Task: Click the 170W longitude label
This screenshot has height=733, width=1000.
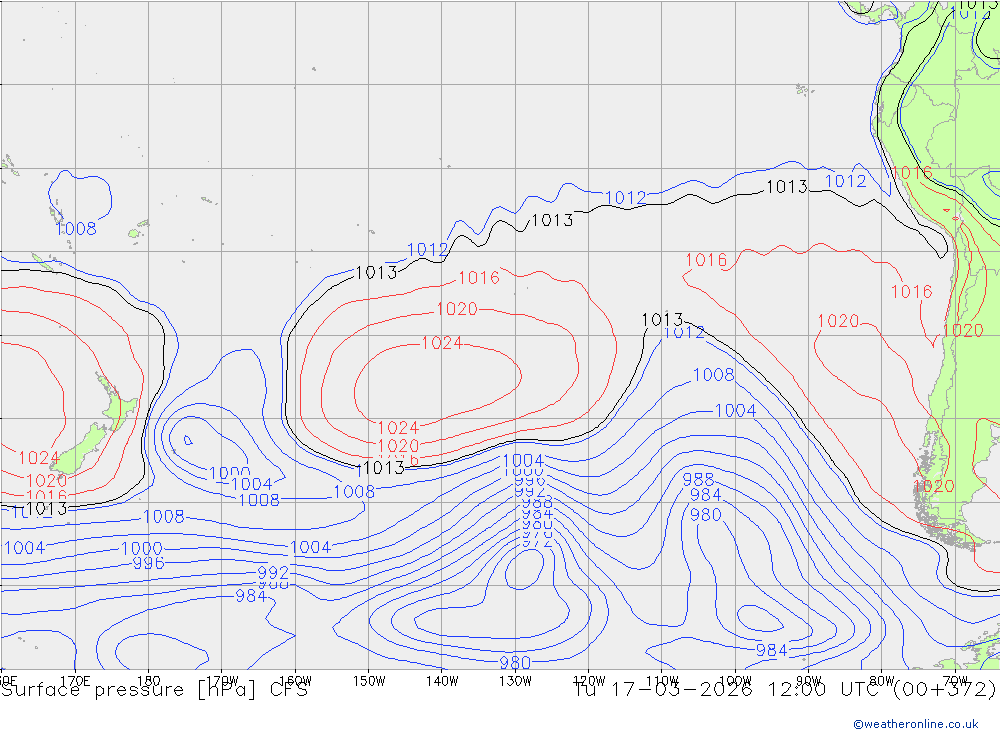Action: point(222,681)
